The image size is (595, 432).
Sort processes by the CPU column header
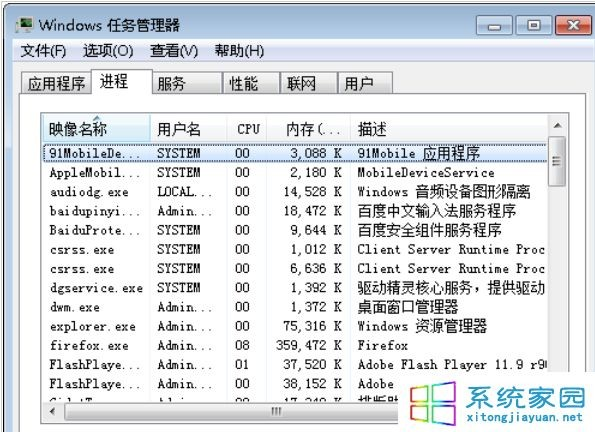tap(247, 129)
